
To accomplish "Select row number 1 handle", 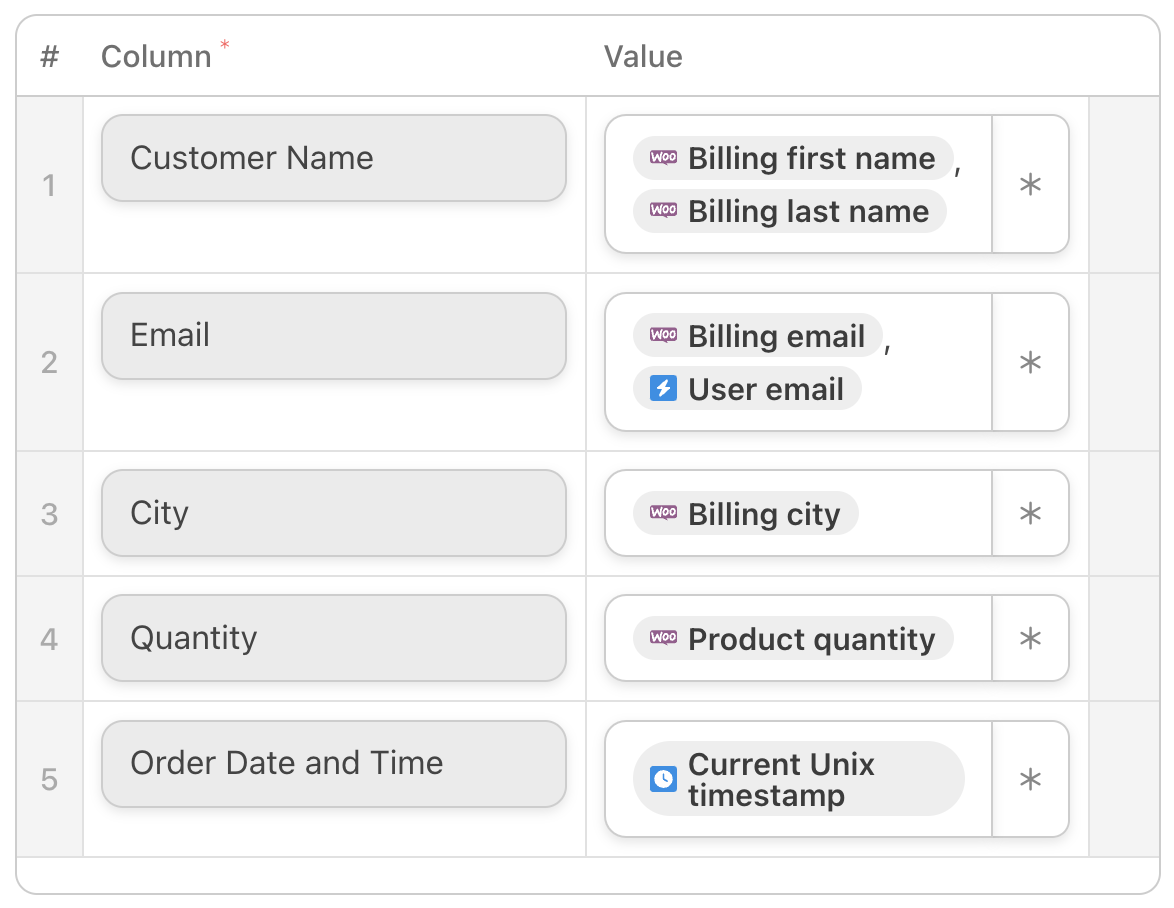I will coord(49,185).
